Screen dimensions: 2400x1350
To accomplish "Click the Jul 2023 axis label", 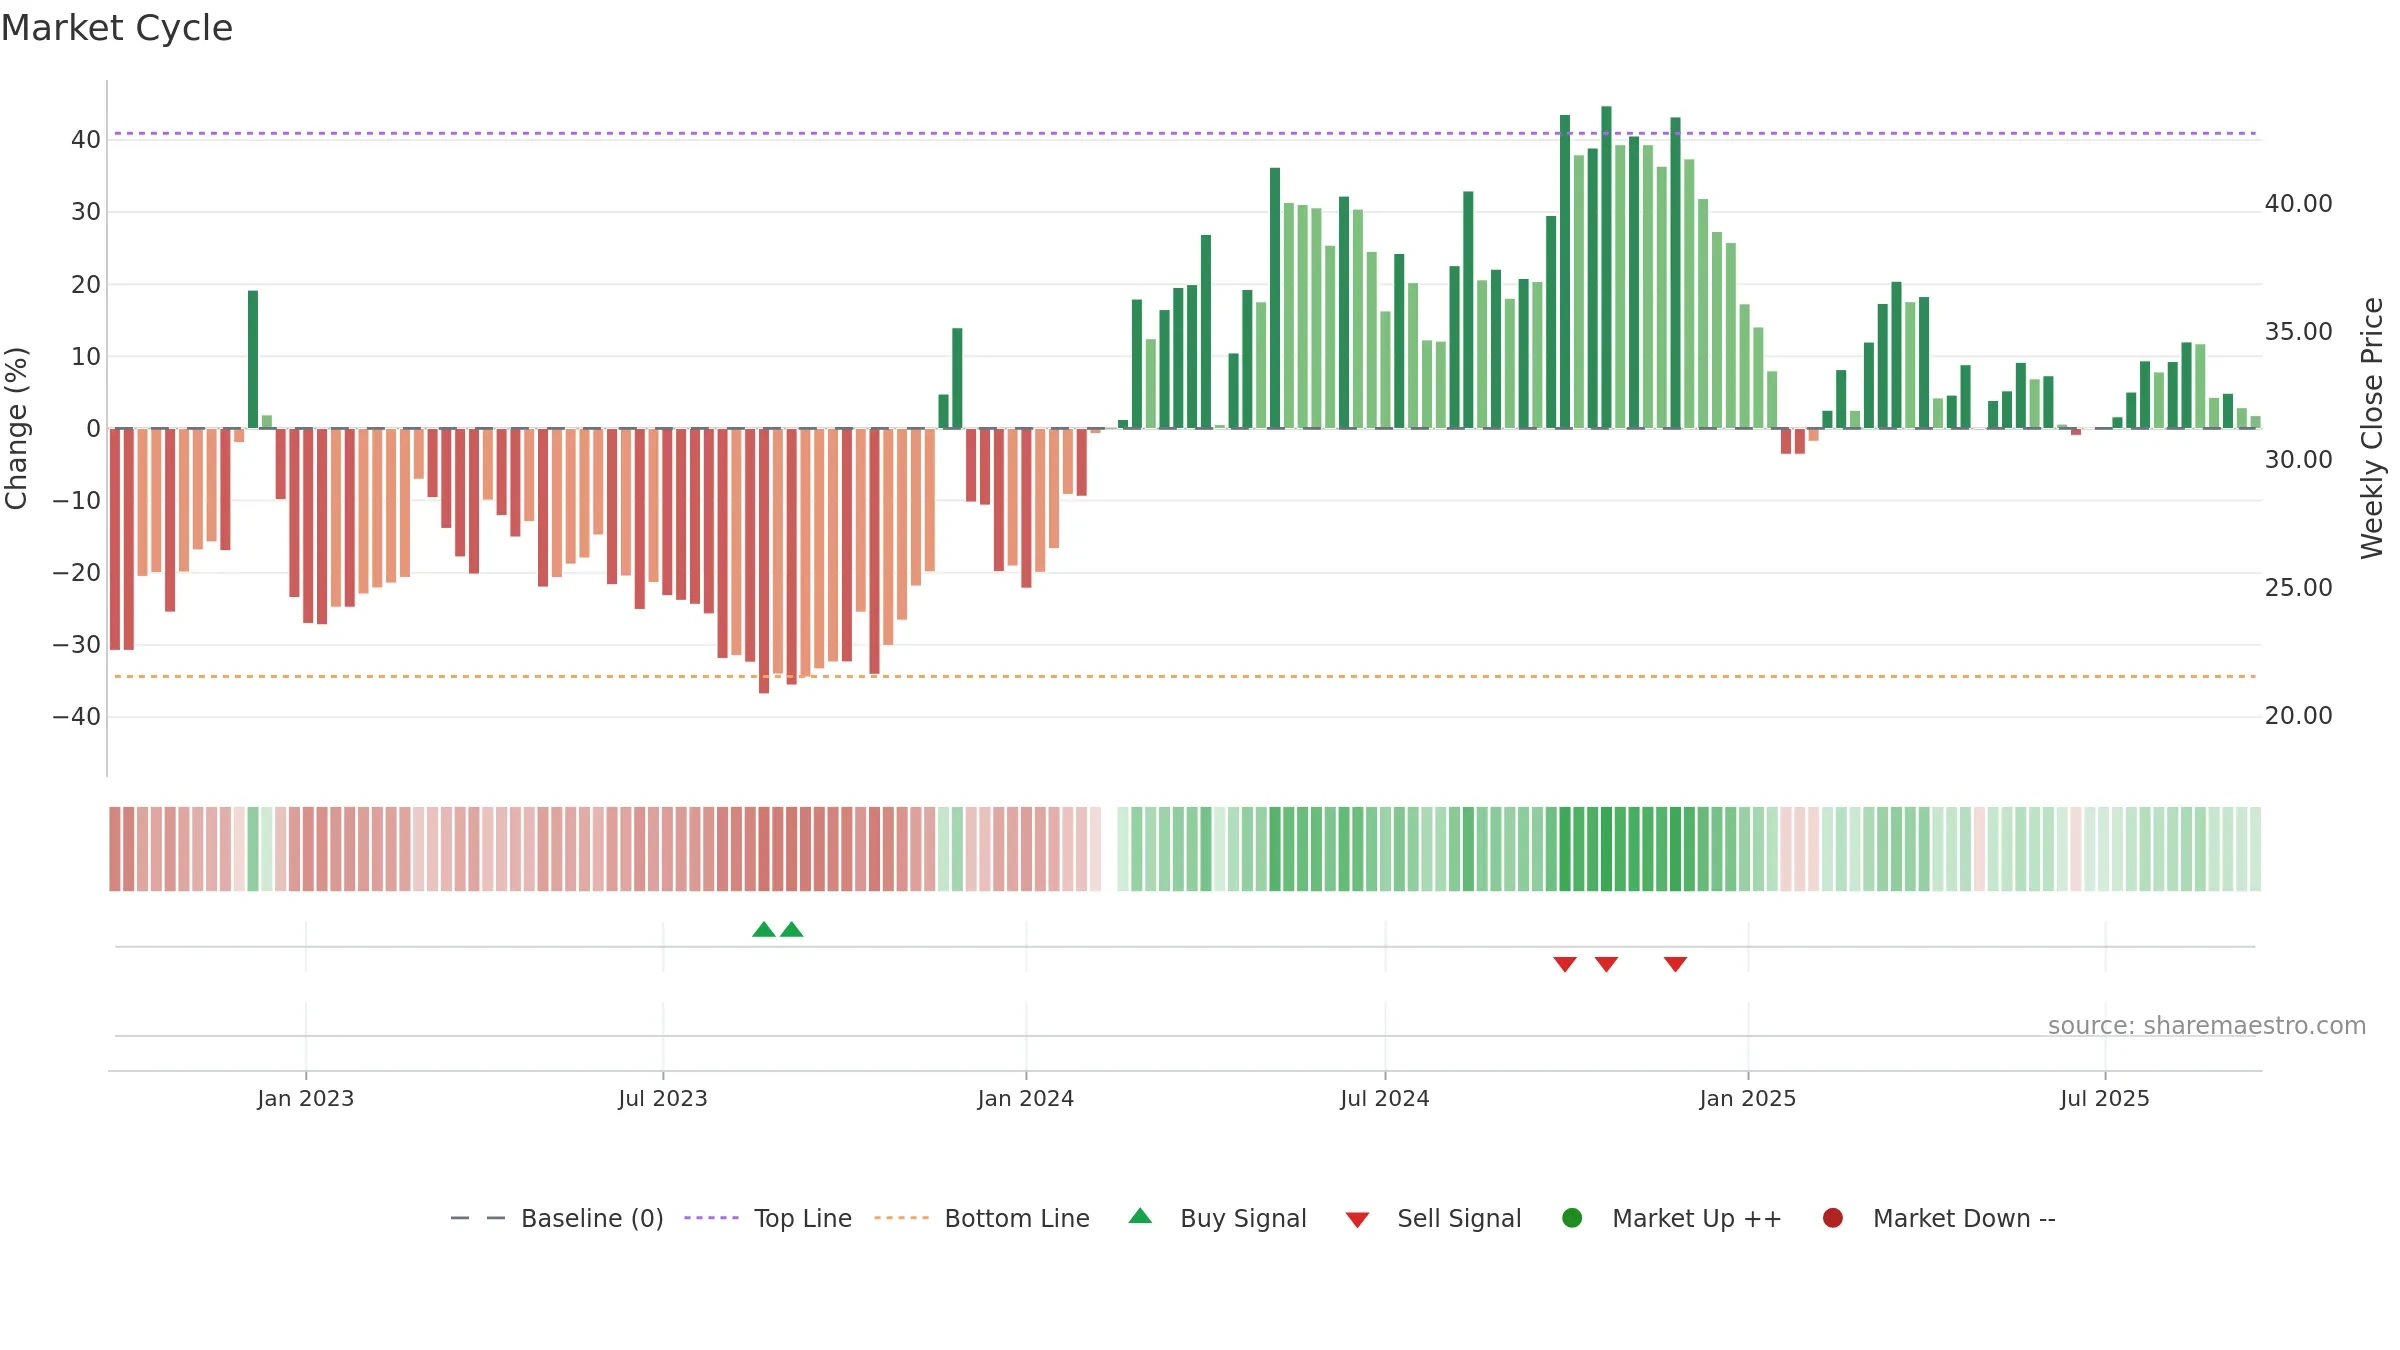I will (663, 1098).
